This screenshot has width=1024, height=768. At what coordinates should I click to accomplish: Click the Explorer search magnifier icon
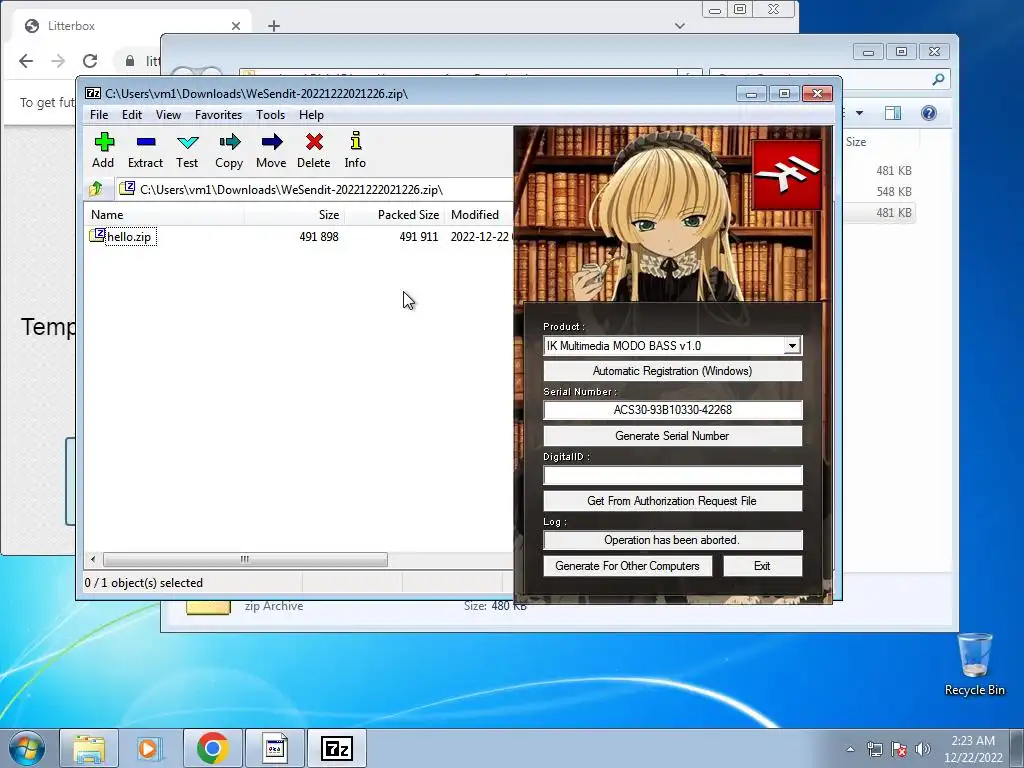[x=938, y=79]
